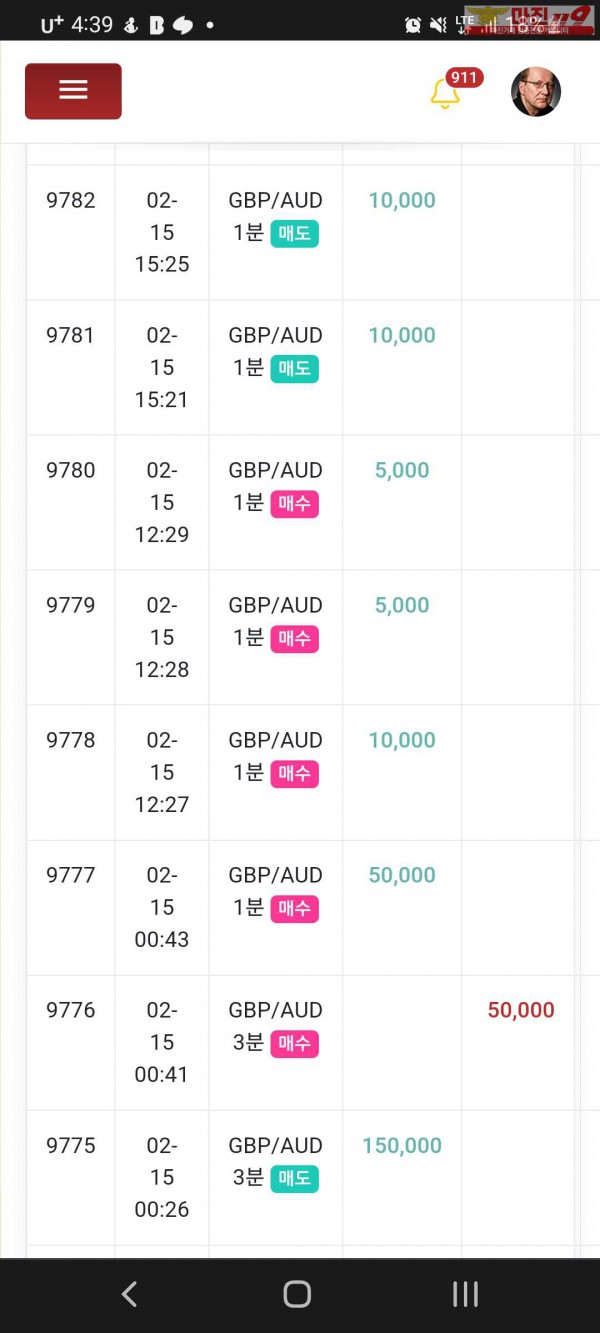Tap the alarm icon in status bar
The image size is (600, 1333).
click(x=413, y=25)
